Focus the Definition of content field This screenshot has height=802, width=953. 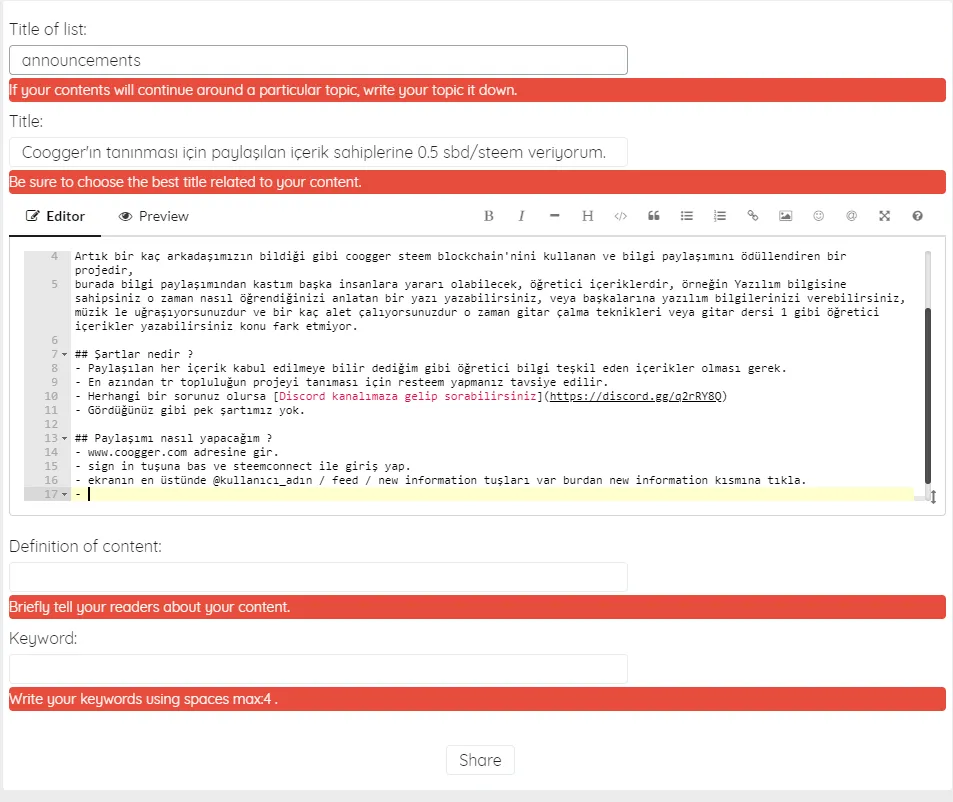[318, 577]
